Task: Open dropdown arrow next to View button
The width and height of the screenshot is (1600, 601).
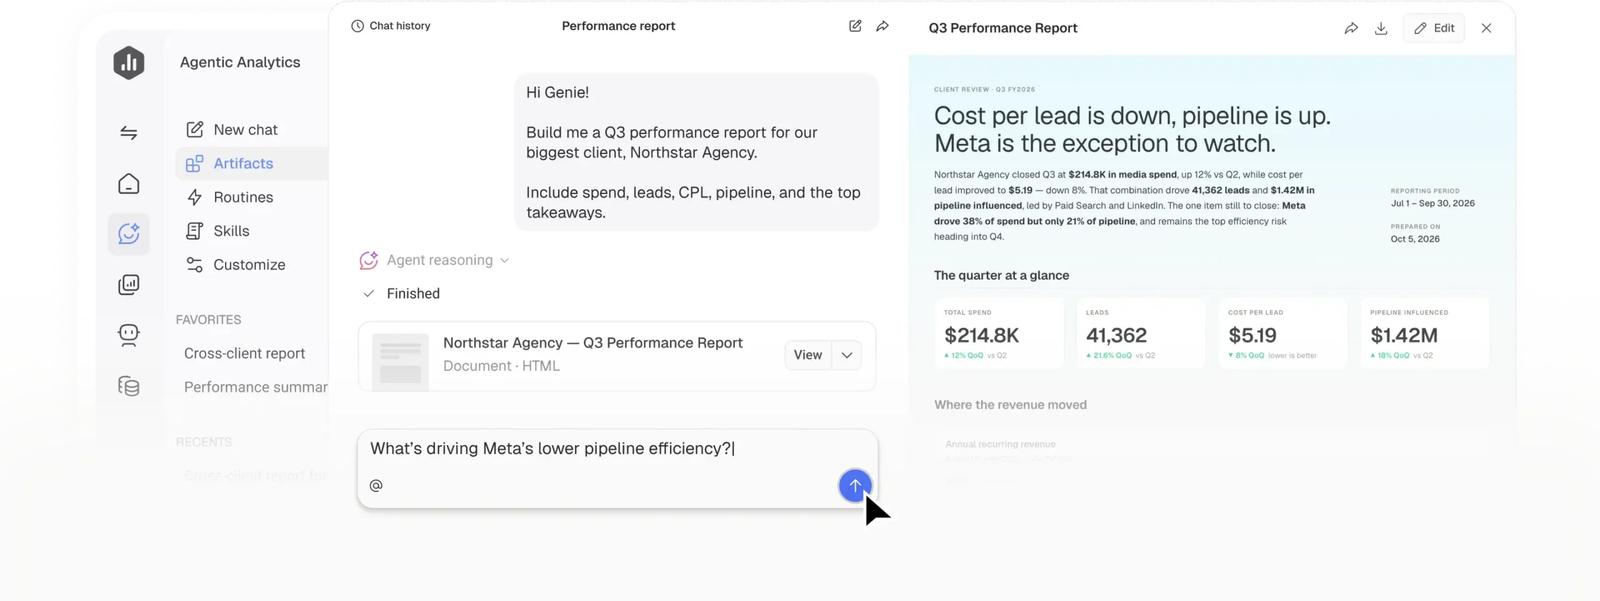Action: 847,355
